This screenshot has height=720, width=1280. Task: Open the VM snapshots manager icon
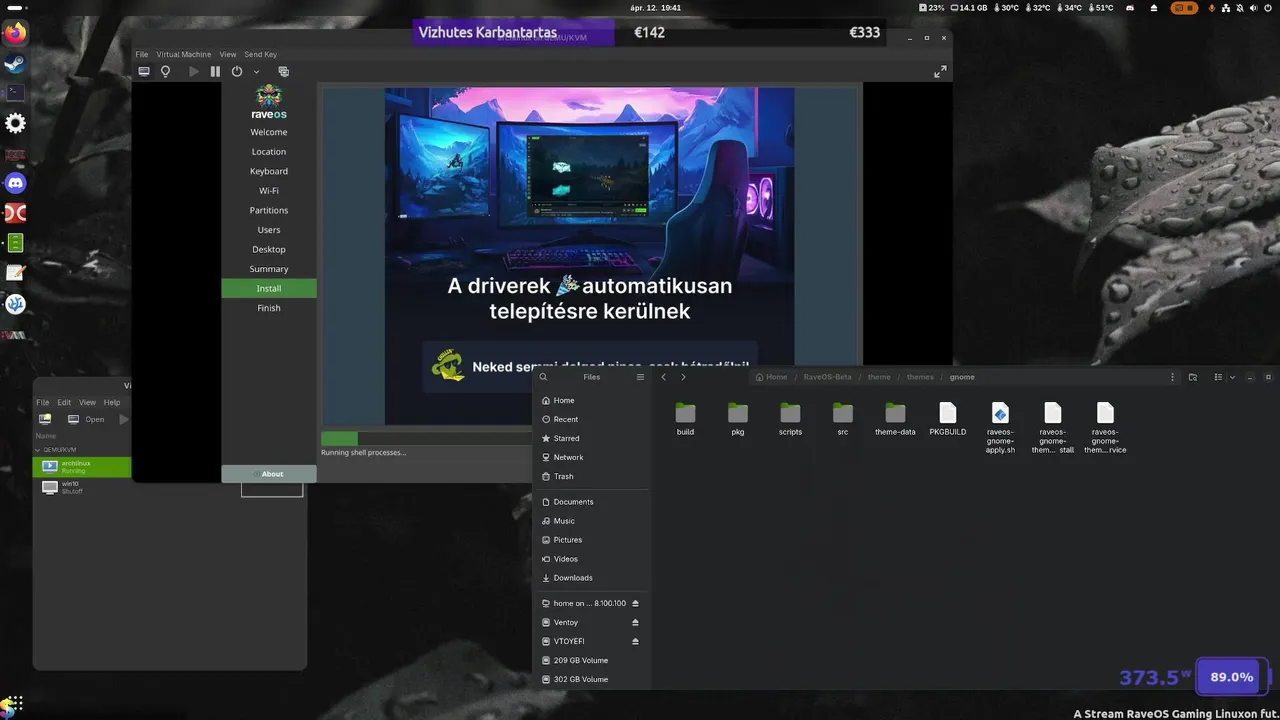pyautogui.click(x=283, y=72)
